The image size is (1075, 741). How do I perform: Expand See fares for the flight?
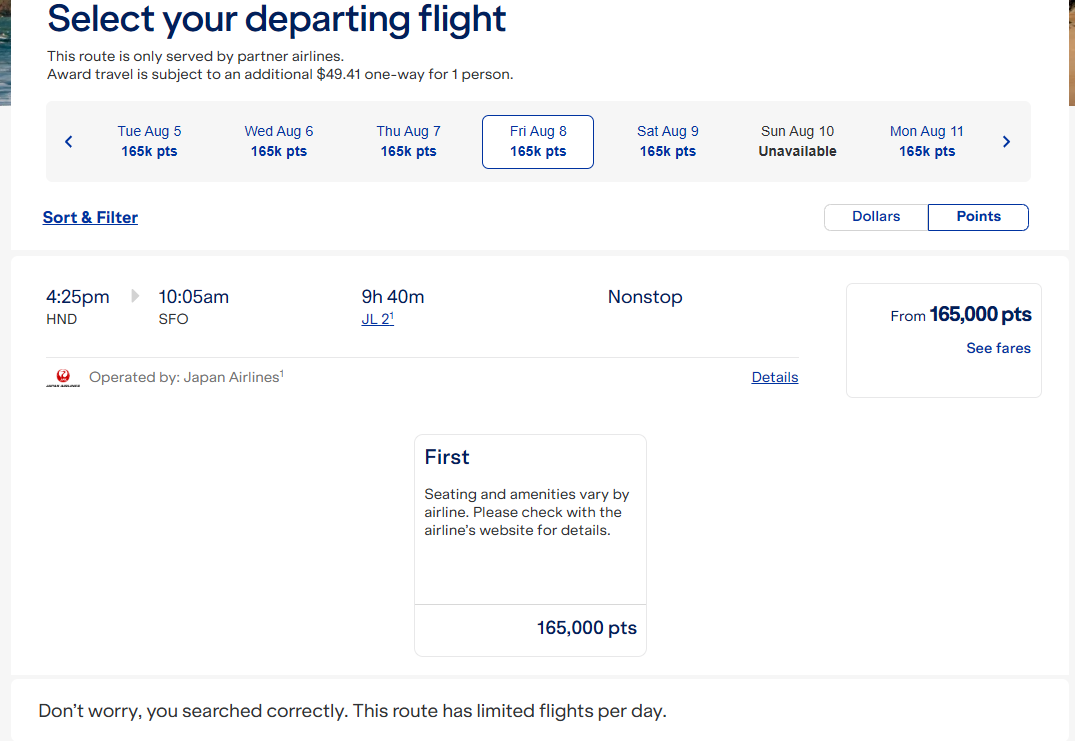click(x=998, y=349)
